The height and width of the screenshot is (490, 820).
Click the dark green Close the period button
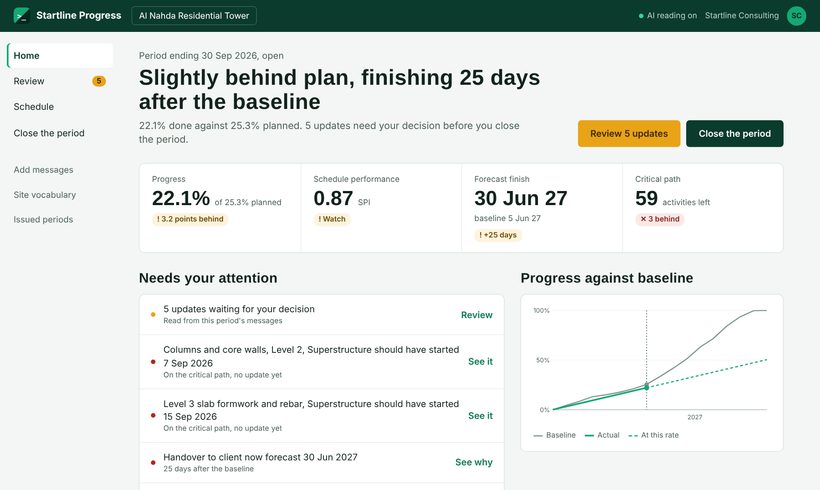[734, 133]
